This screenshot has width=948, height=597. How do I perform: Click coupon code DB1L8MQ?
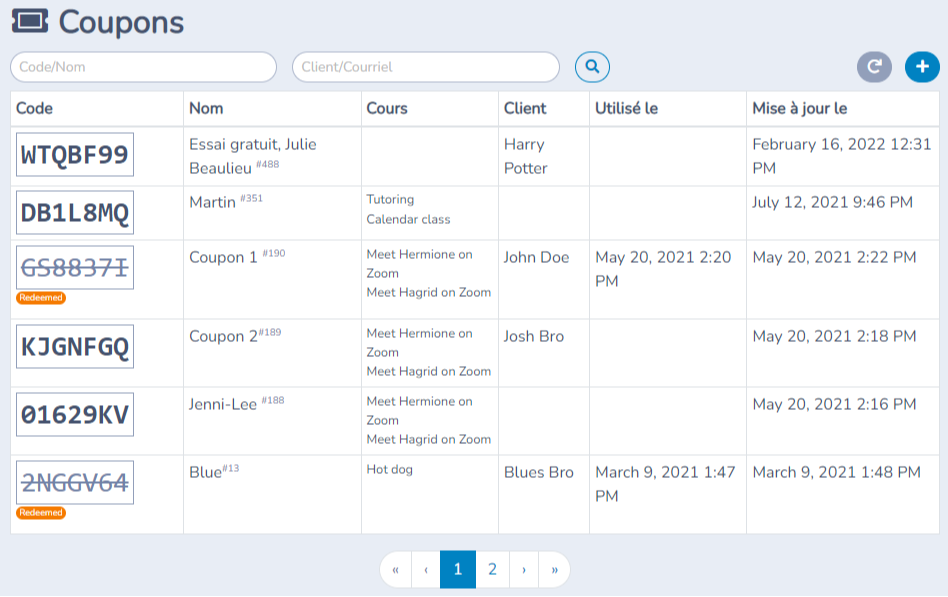tap(75, 213)
